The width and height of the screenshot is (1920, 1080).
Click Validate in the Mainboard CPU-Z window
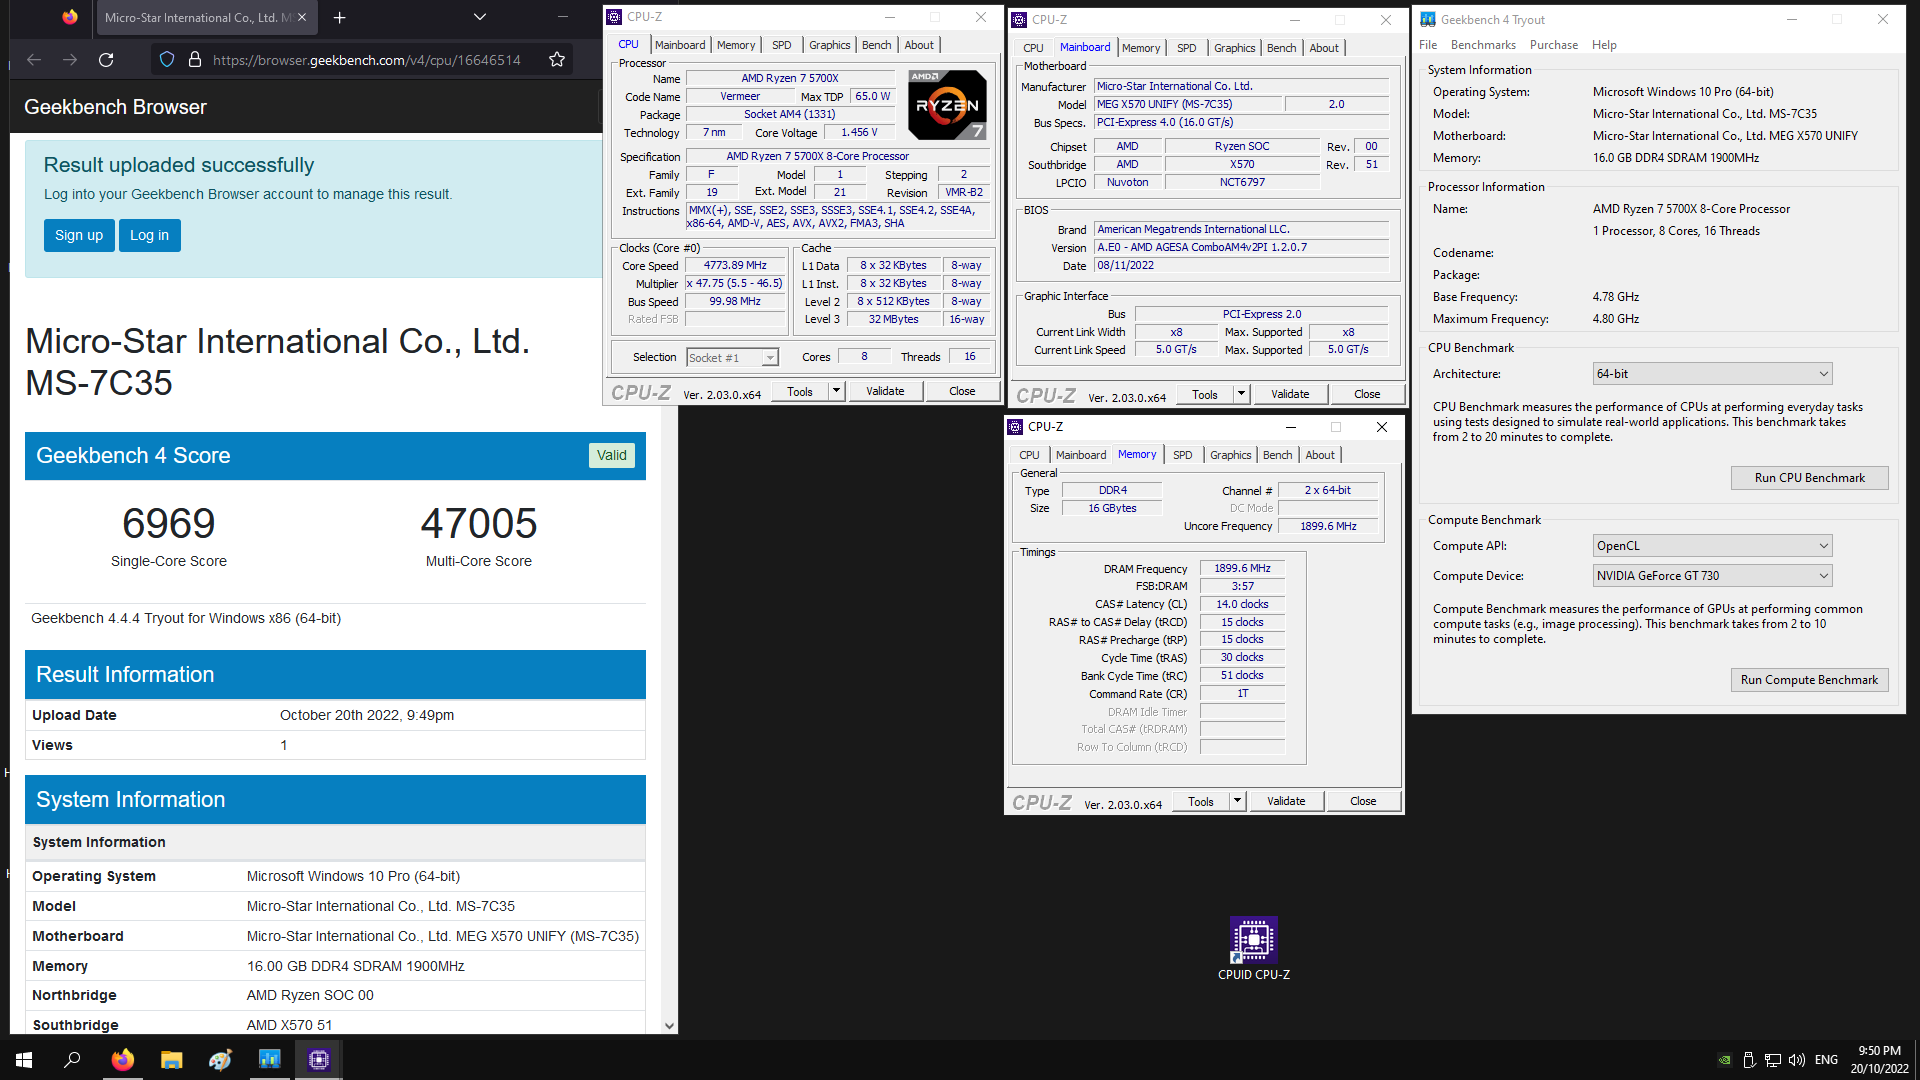pyautogui.click(x=1290, y=394)
